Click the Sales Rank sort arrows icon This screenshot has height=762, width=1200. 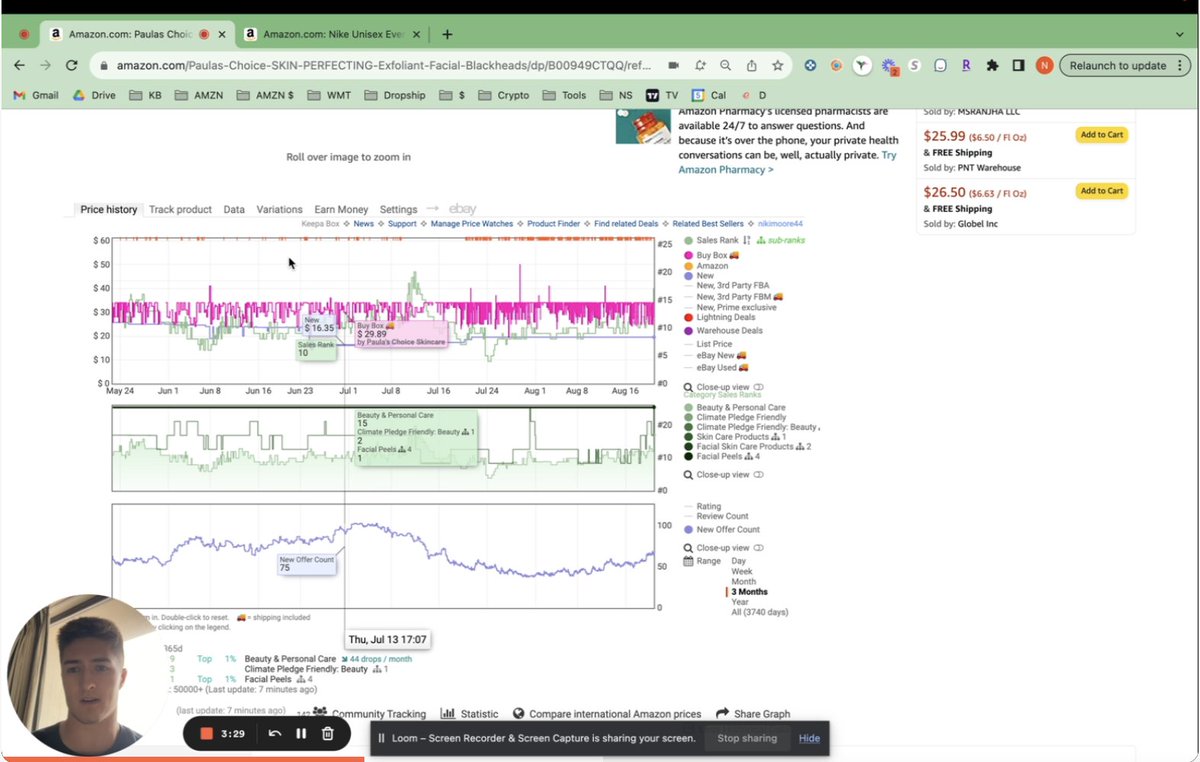coord(747,240)
